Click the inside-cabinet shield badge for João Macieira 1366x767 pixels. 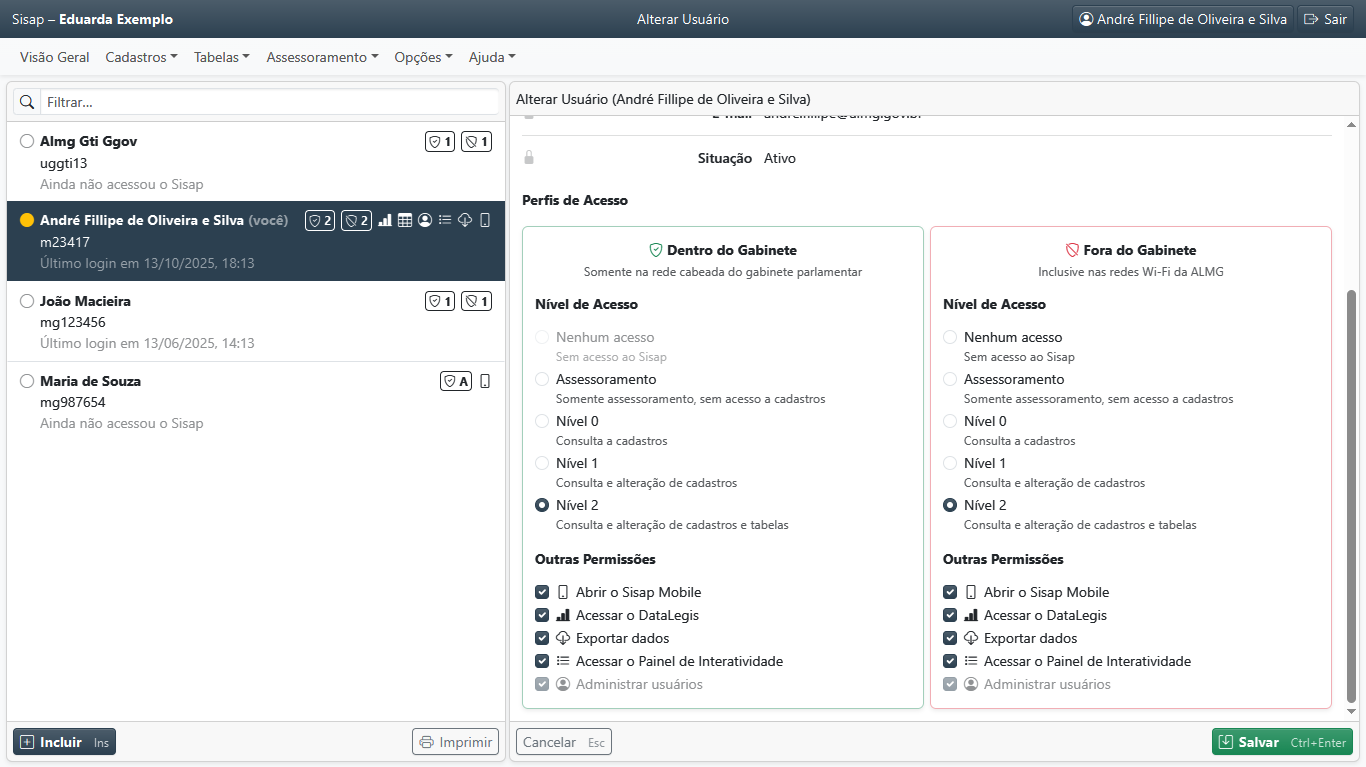pyautogui.click(x=440, y=301)
